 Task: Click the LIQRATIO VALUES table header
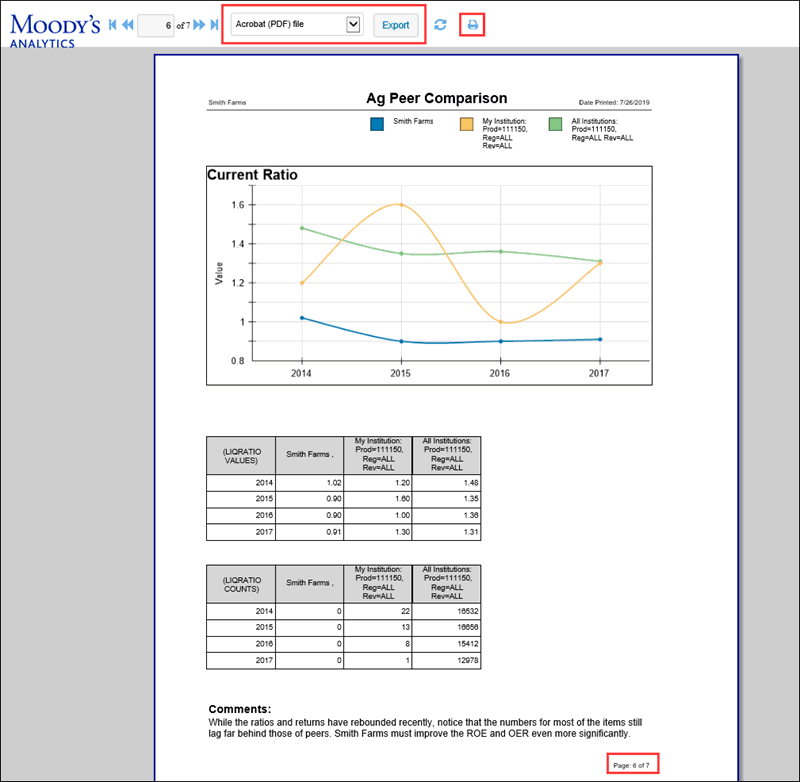[241, 454]
